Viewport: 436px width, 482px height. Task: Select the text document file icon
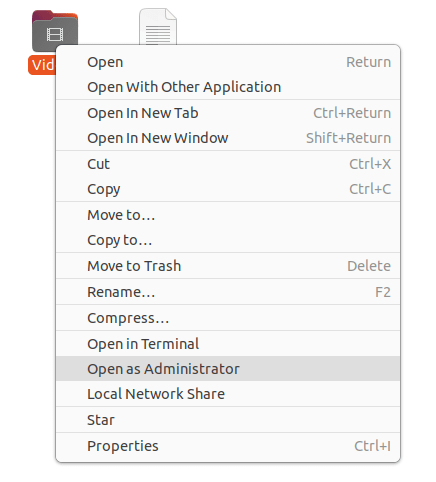coord(158,27)
